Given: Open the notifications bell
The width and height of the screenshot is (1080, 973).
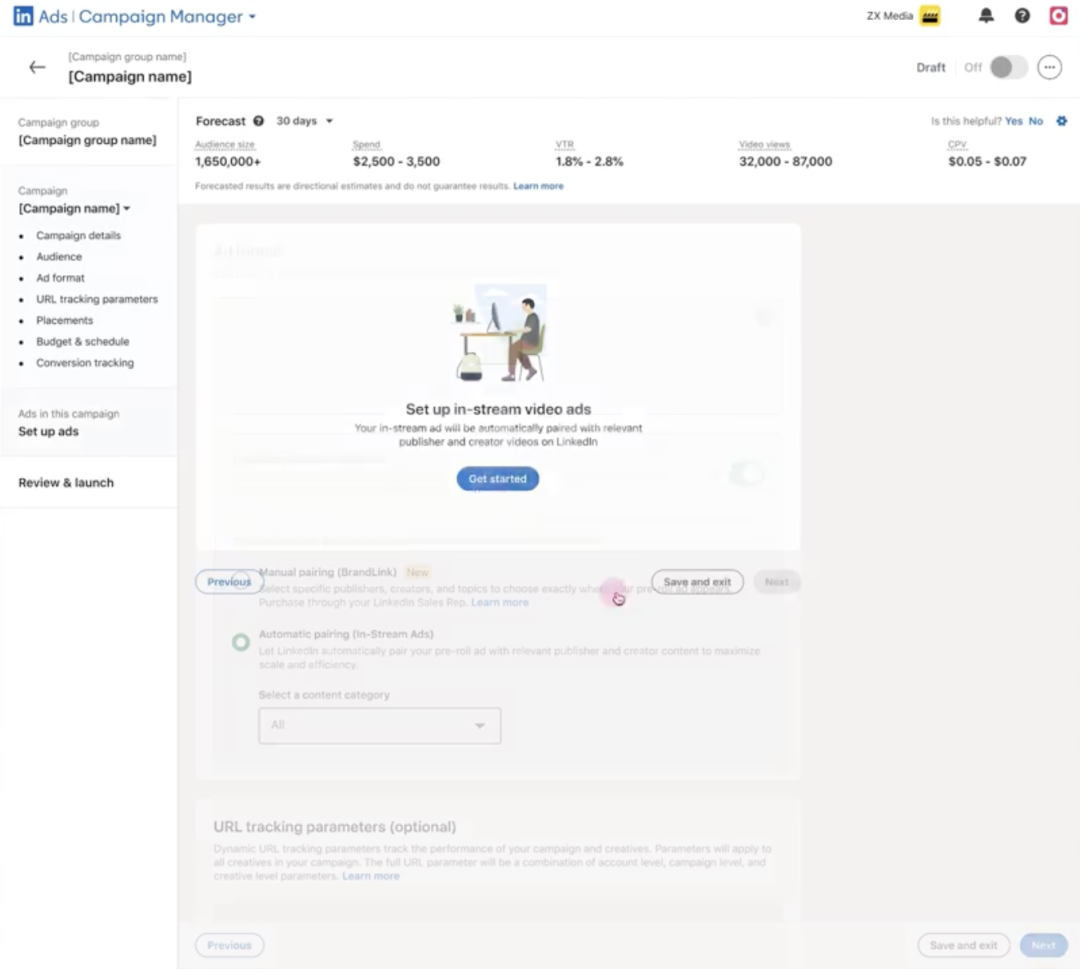Looking at the screenshot, I should 986,16.
